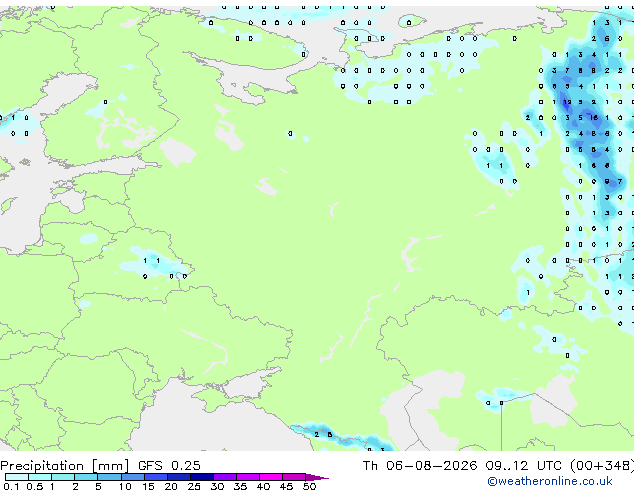Screen dimensions: 634x490
Task: Click the legend scale label "0.5"
Action: coord(35,486)
